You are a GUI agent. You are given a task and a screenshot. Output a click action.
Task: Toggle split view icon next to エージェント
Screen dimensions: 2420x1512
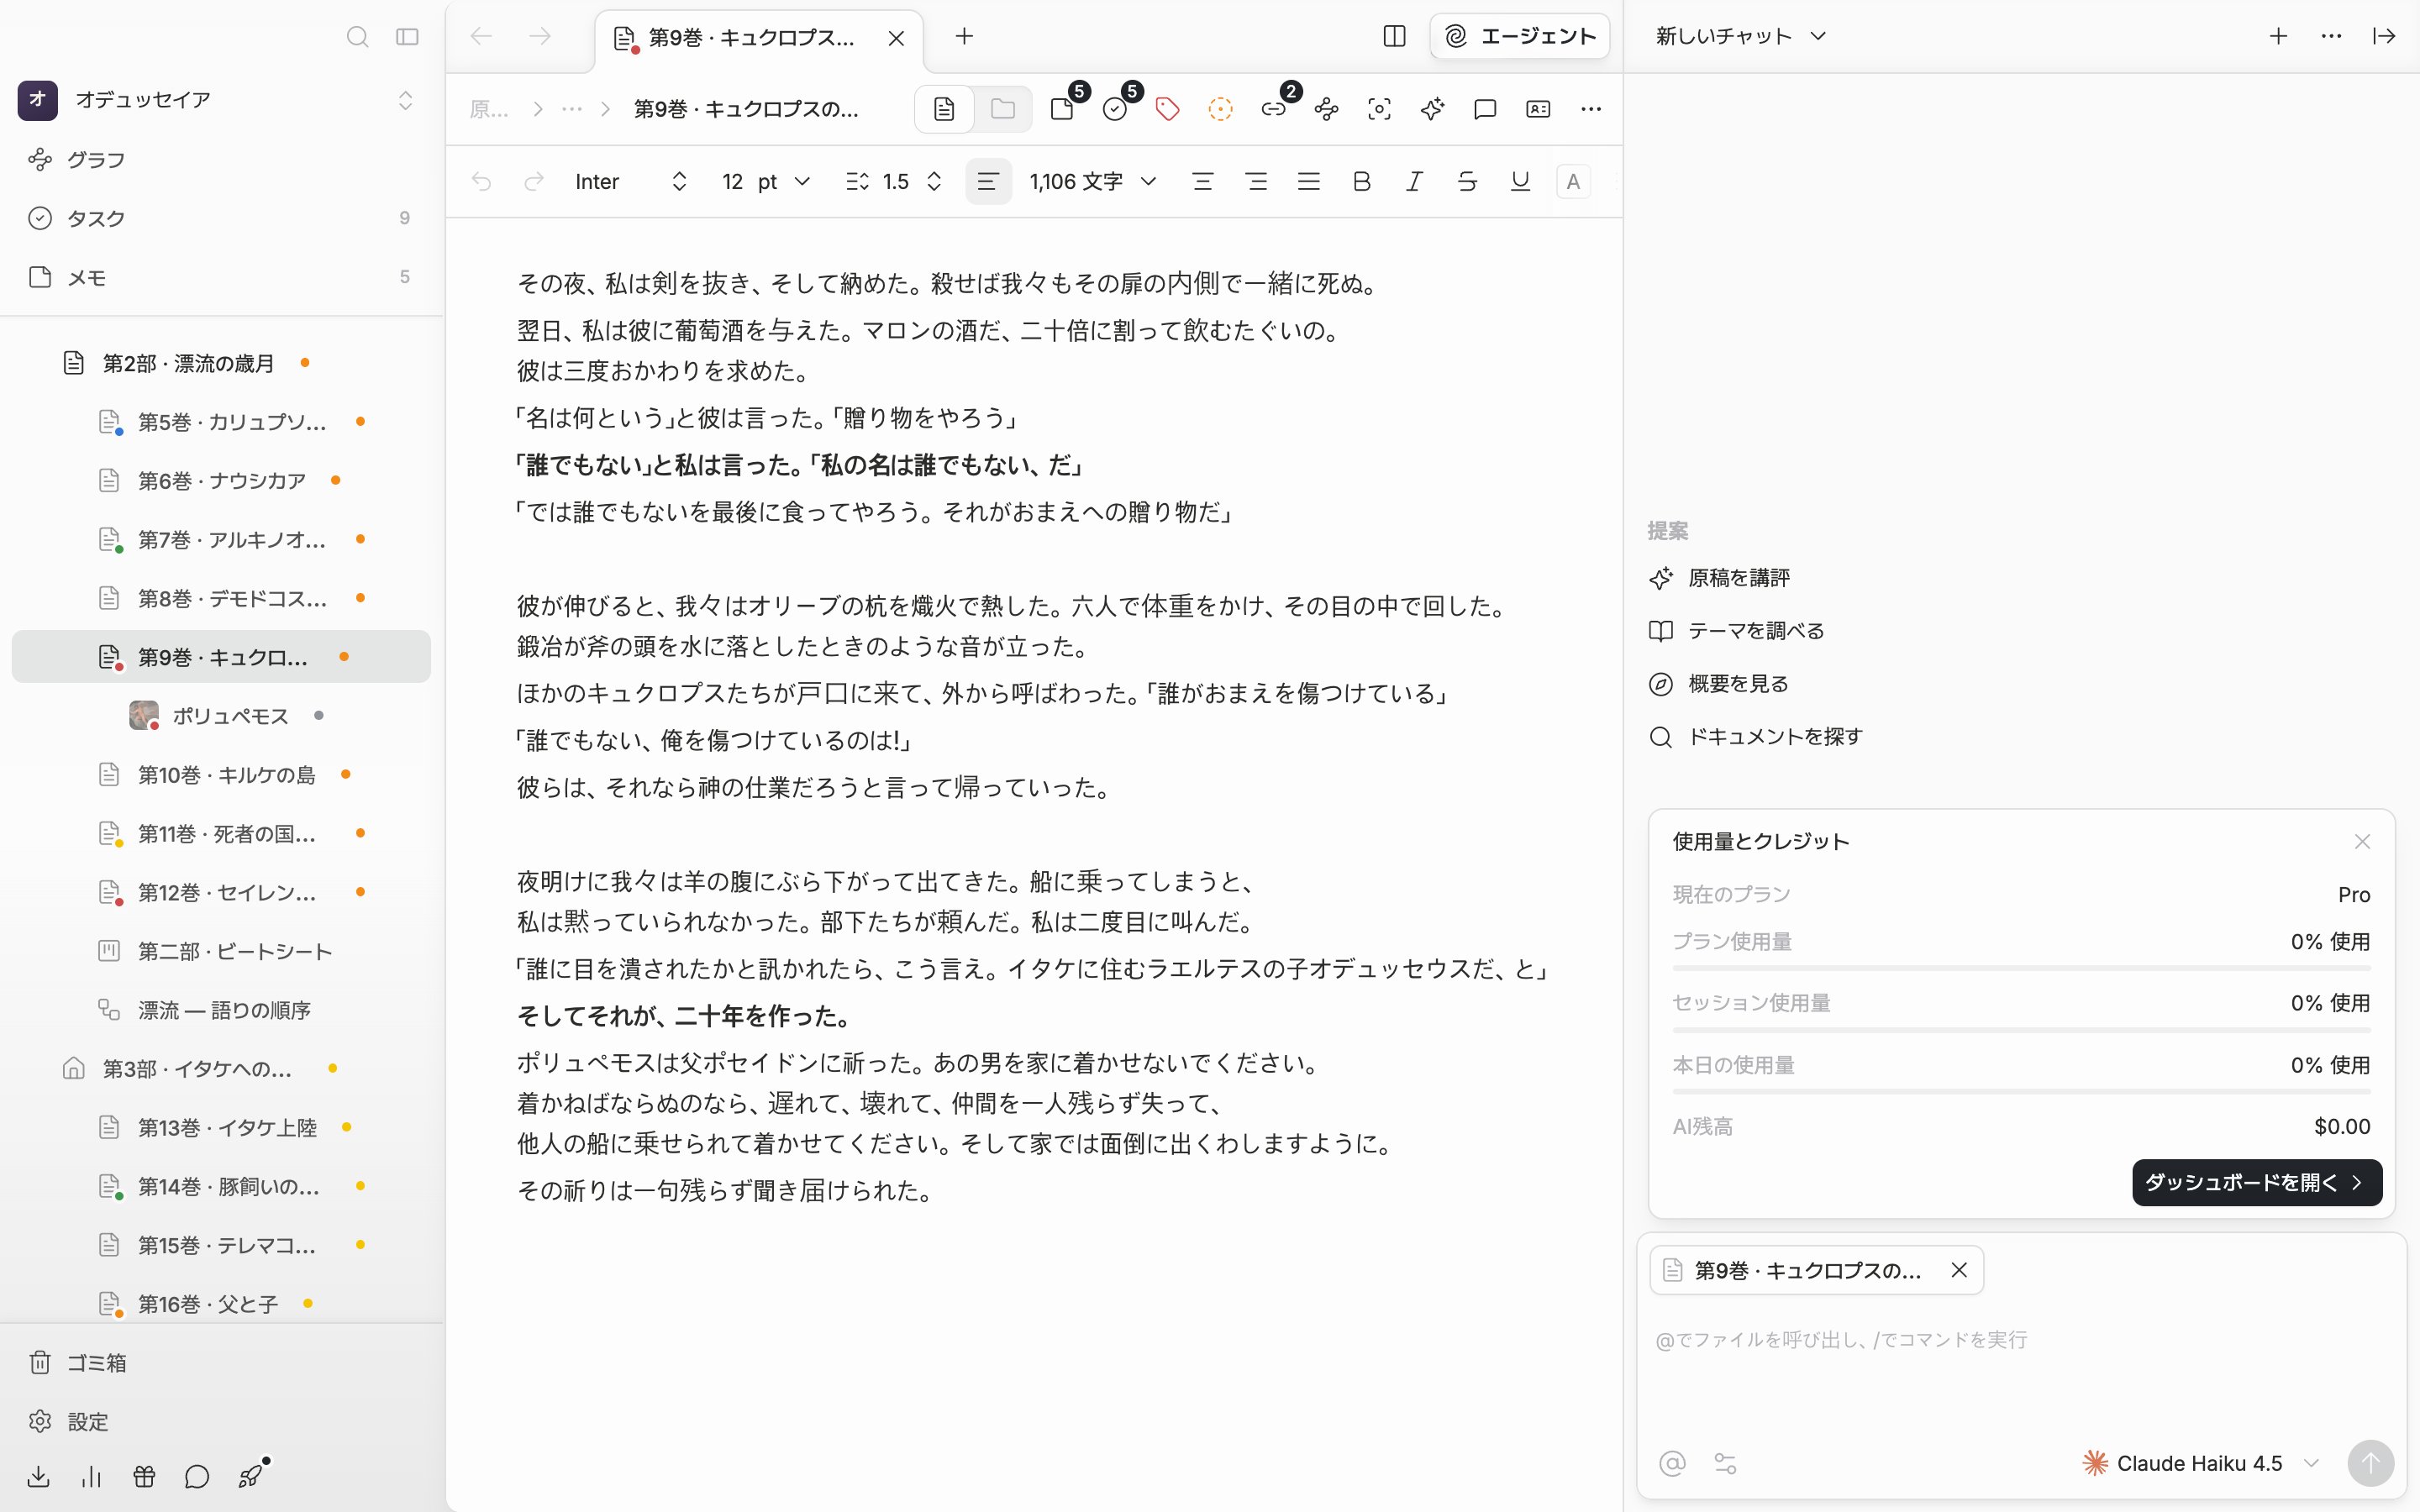point(1394,37)
